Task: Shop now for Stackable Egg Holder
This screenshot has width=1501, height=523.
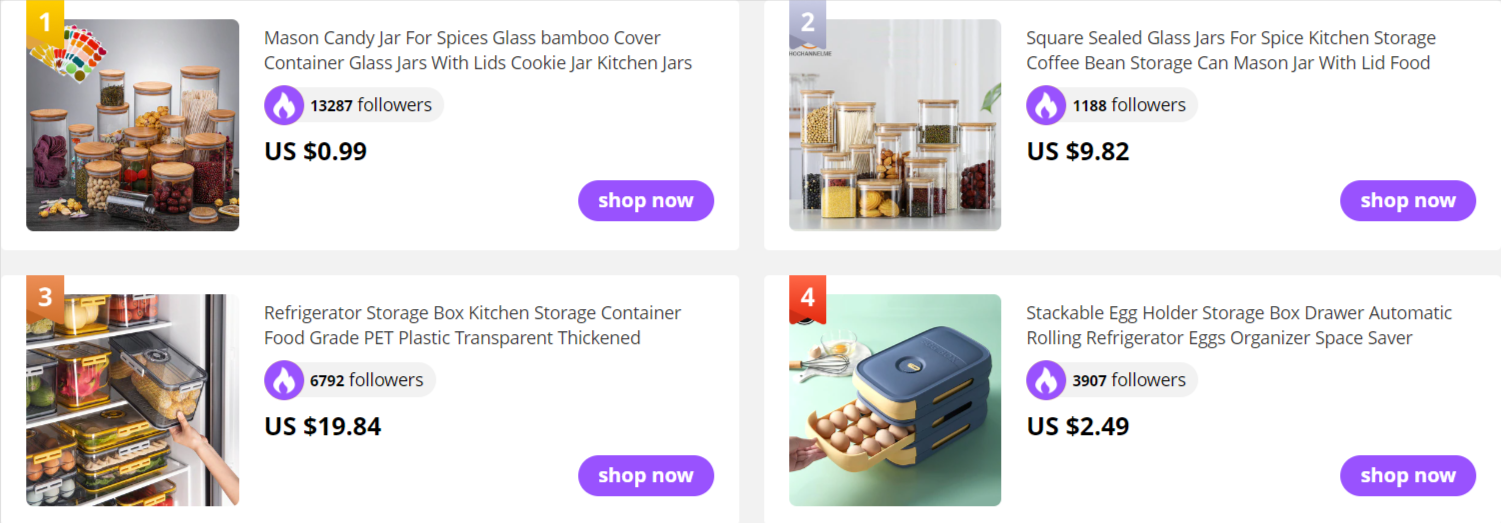Action: [x=1408, y=475]
